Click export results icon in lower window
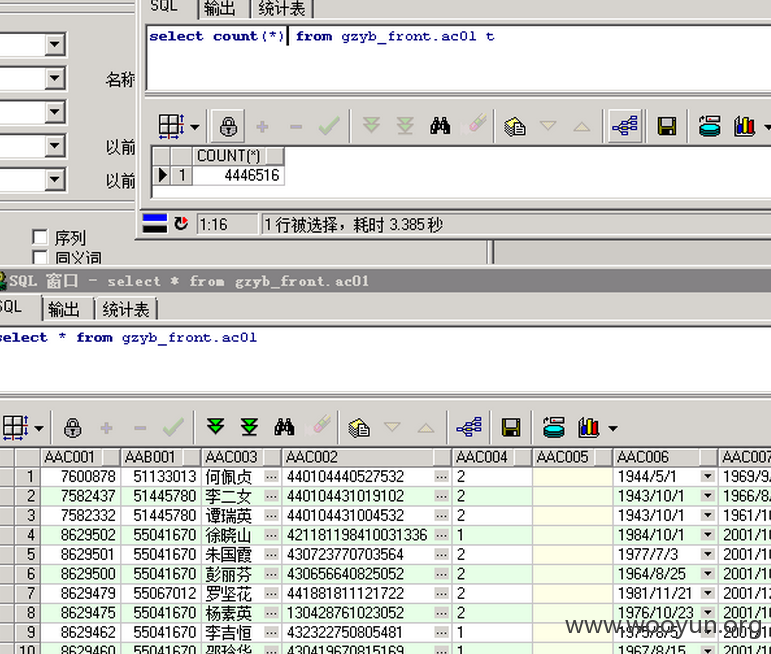Image resolution: width=771 pixels, height=654 pixels. pos(554,427)
